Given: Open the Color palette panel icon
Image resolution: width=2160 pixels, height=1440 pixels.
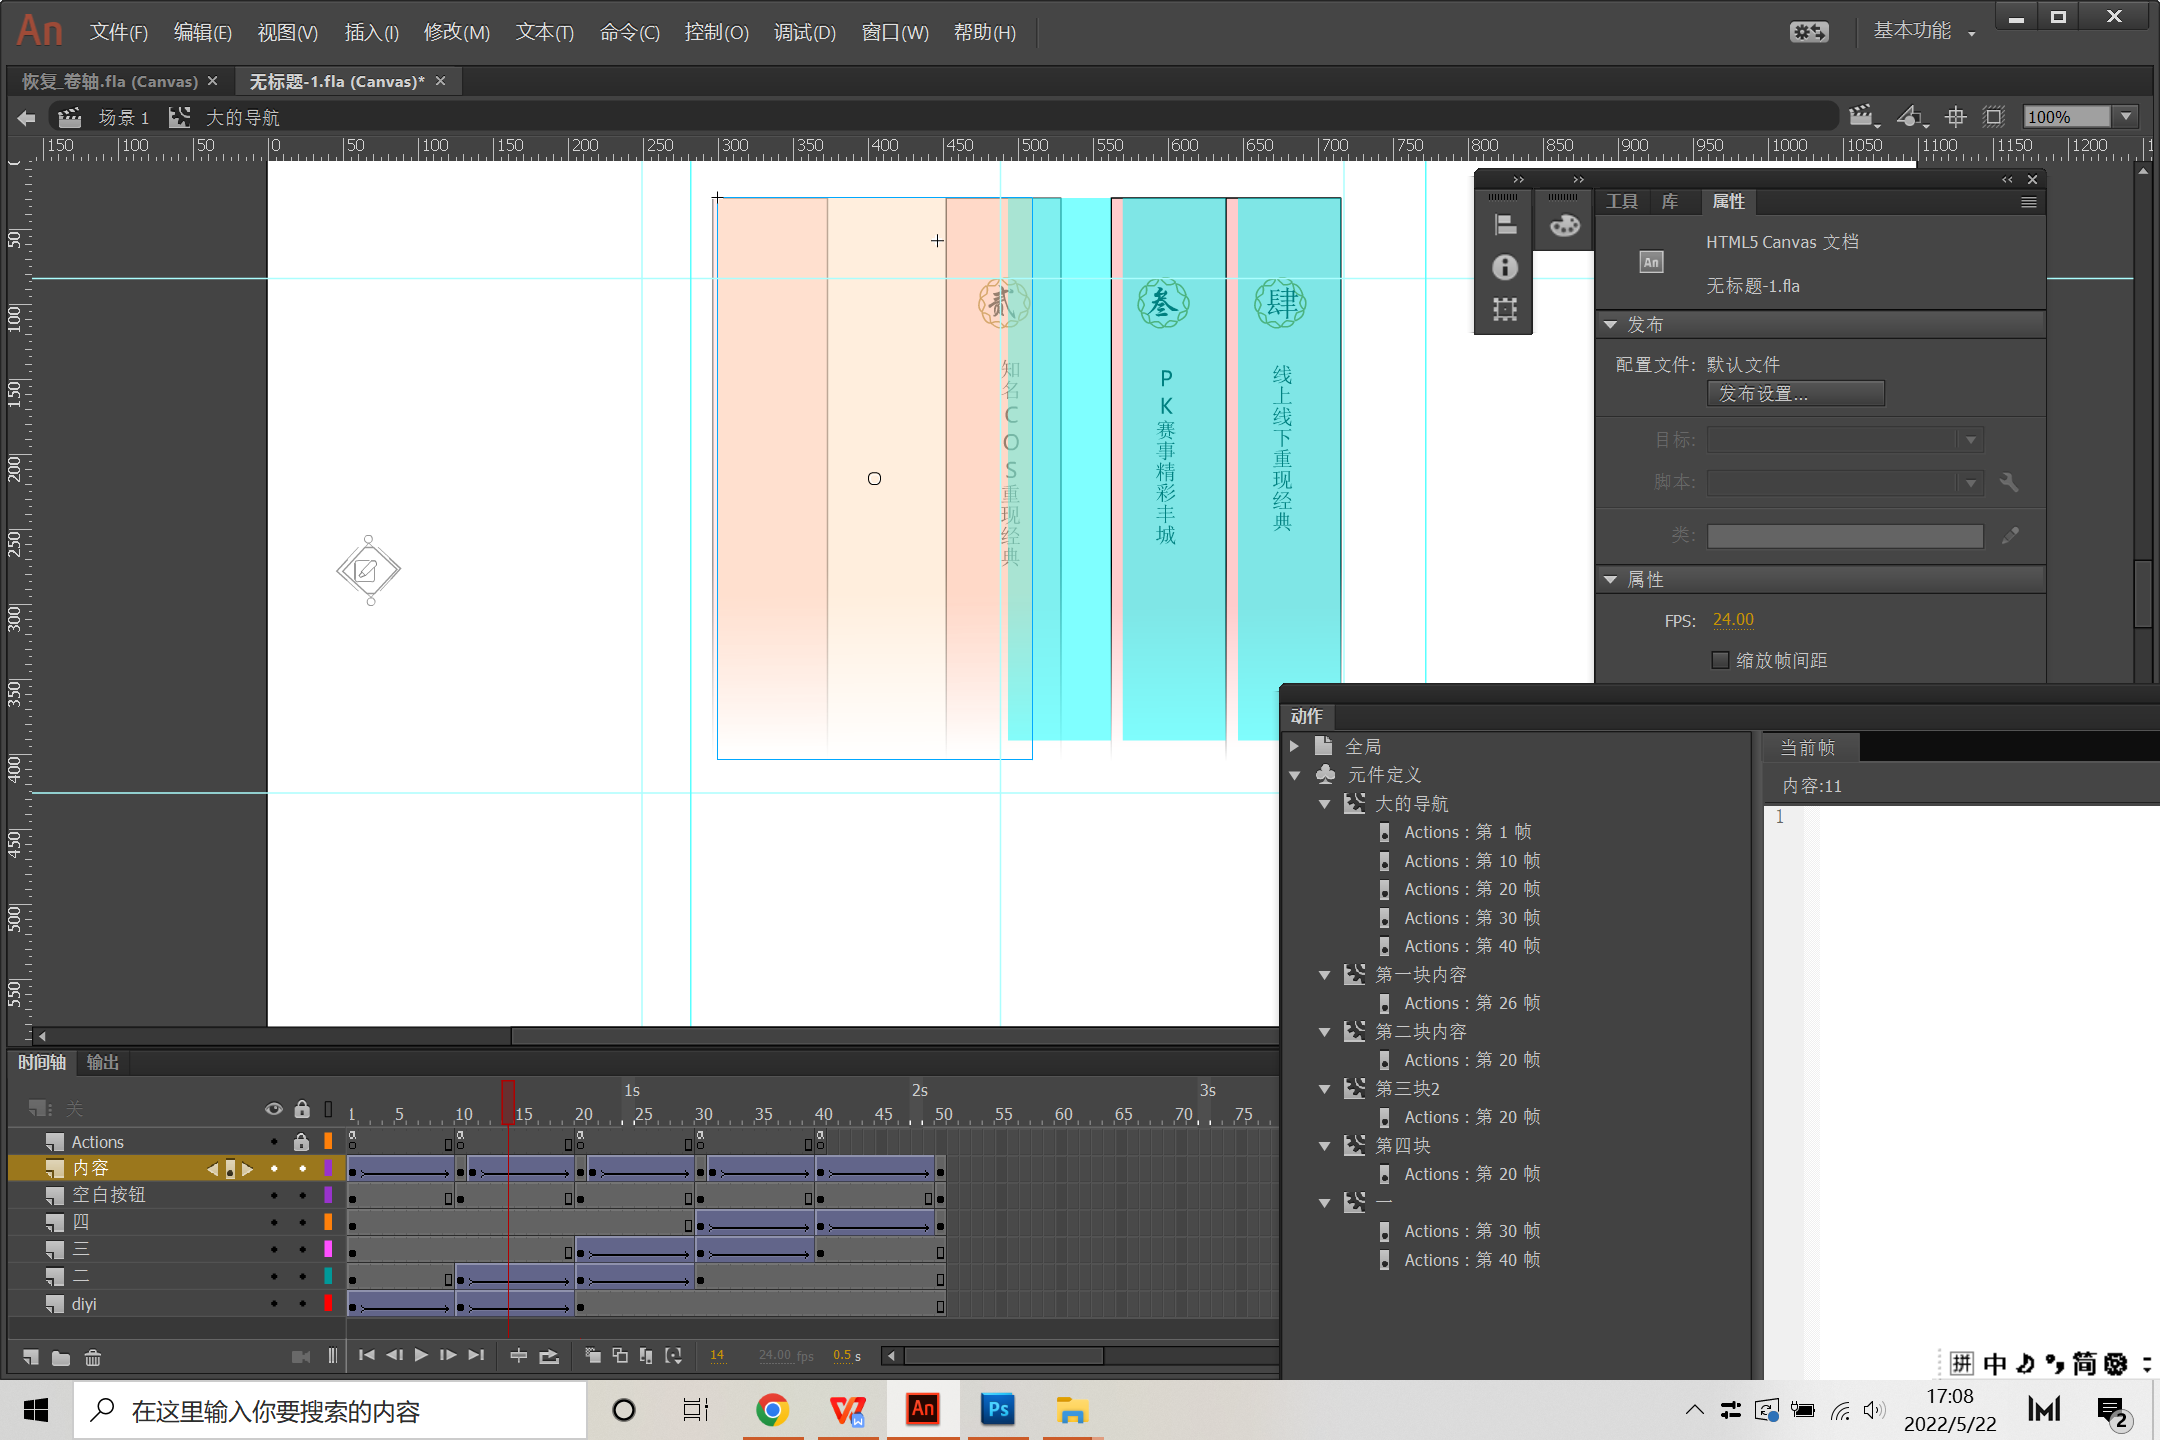Looking at the screenshot, I should [x=1565, y=225].
